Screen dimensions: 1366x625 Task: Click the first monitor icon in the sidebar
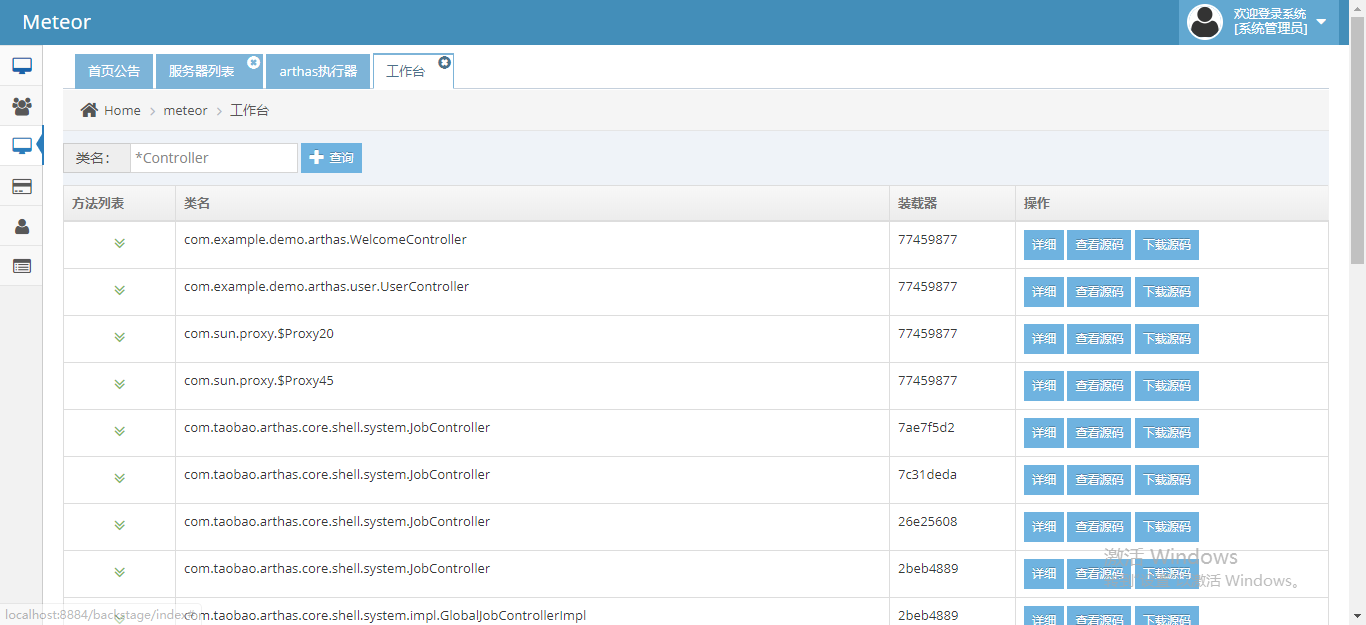coord(21,66)
